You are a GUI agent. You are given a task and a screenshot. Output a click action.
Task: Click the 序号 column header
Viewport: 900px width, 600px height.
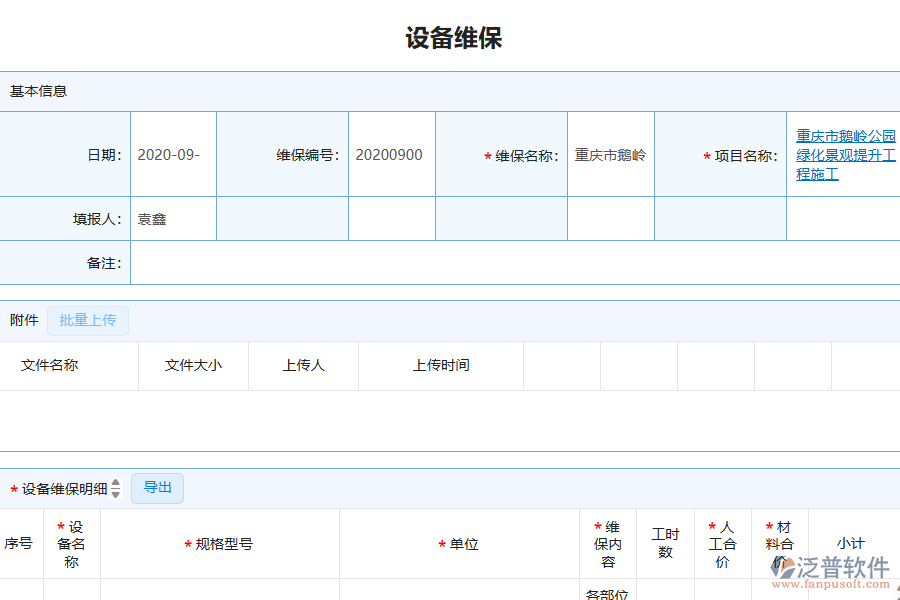[17, 544]
